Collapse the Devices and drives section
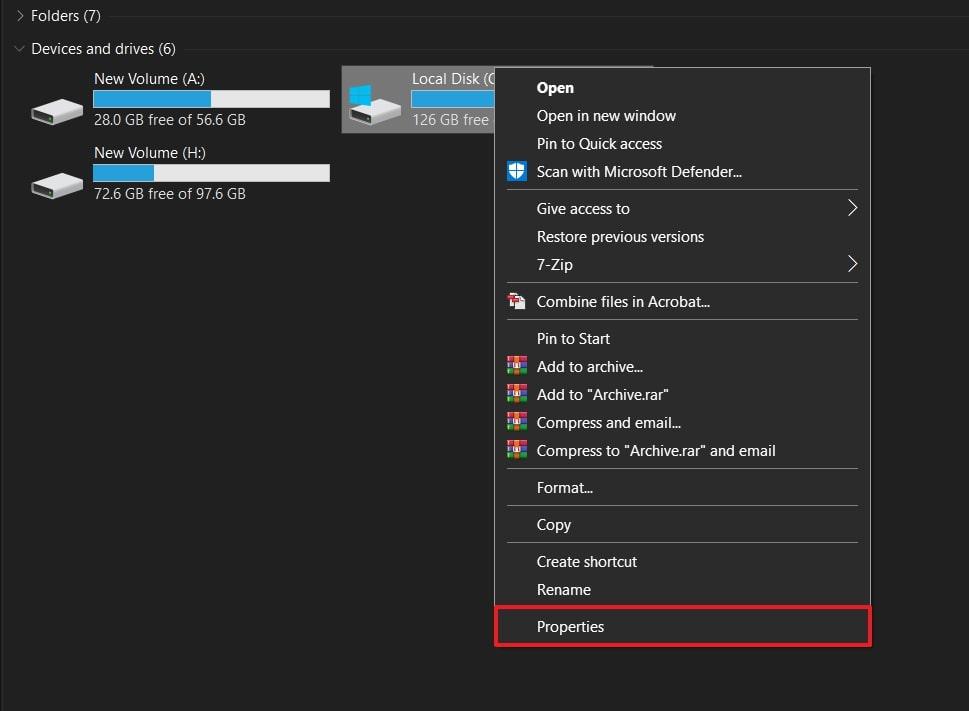 20,49
